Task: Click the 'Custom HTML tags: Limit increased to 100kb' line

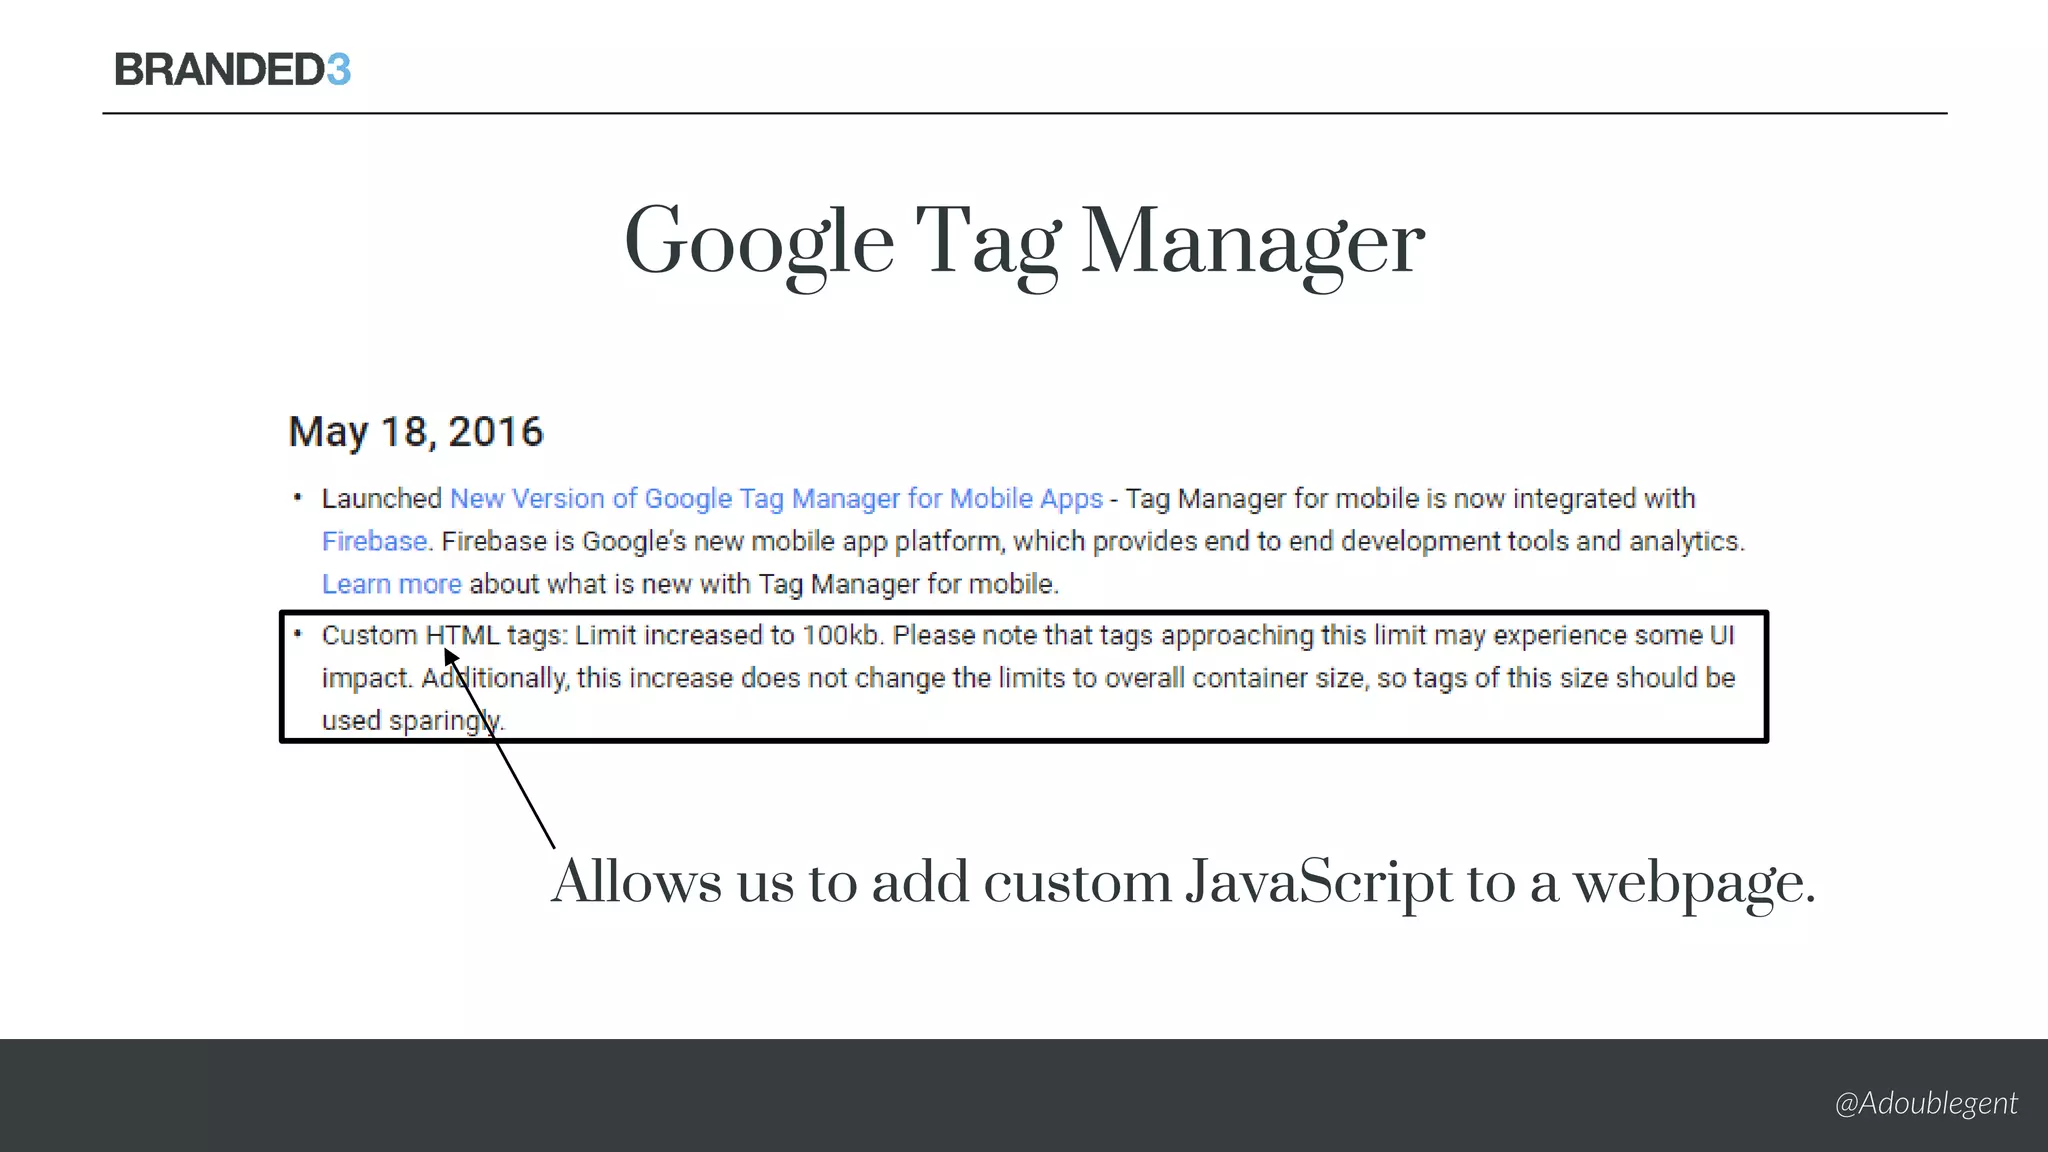Action: pos(603,636)
